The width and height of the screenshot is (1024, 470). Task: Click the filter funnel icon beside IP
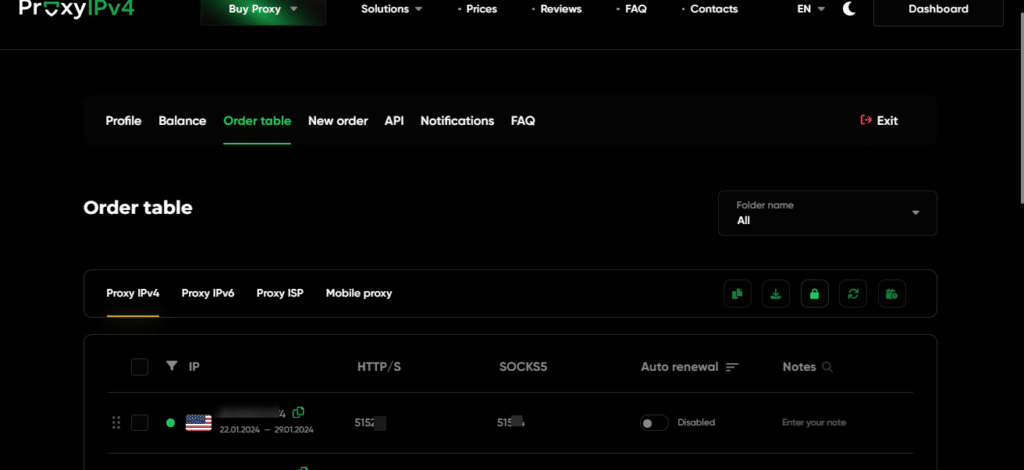pyautogui.click(x=171, y=367)
